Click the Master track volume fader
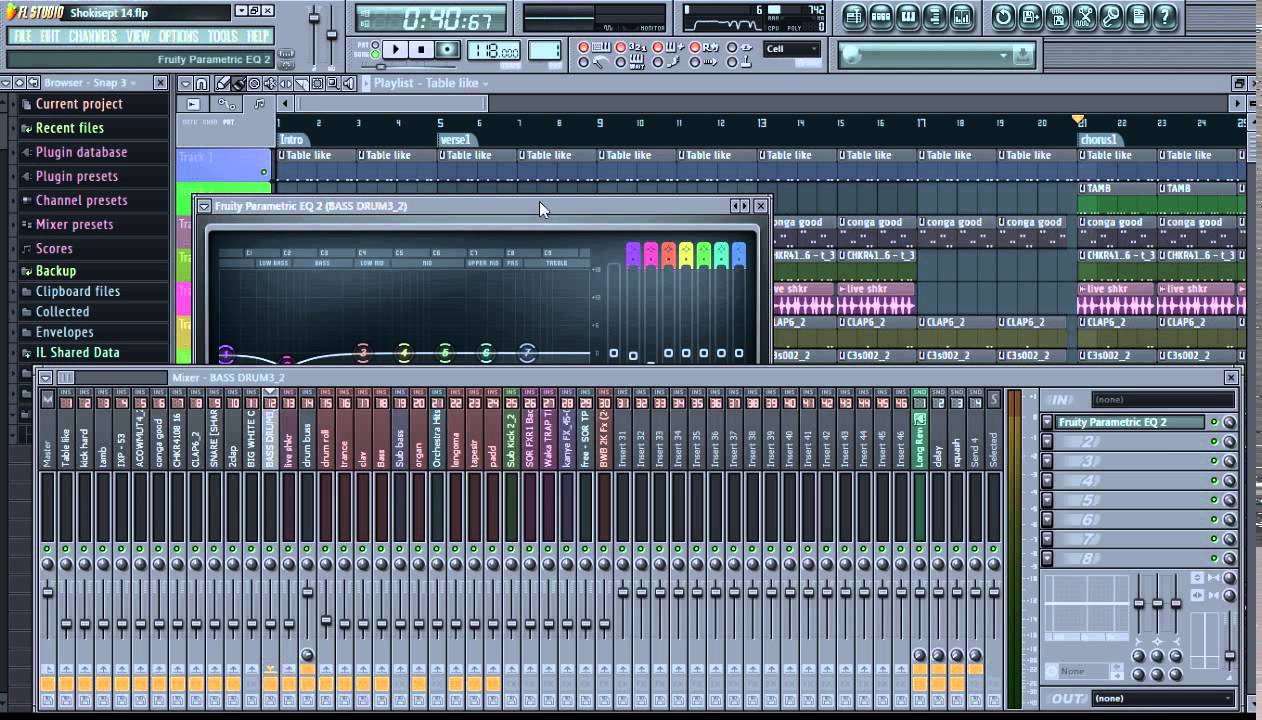 [47, 593]
